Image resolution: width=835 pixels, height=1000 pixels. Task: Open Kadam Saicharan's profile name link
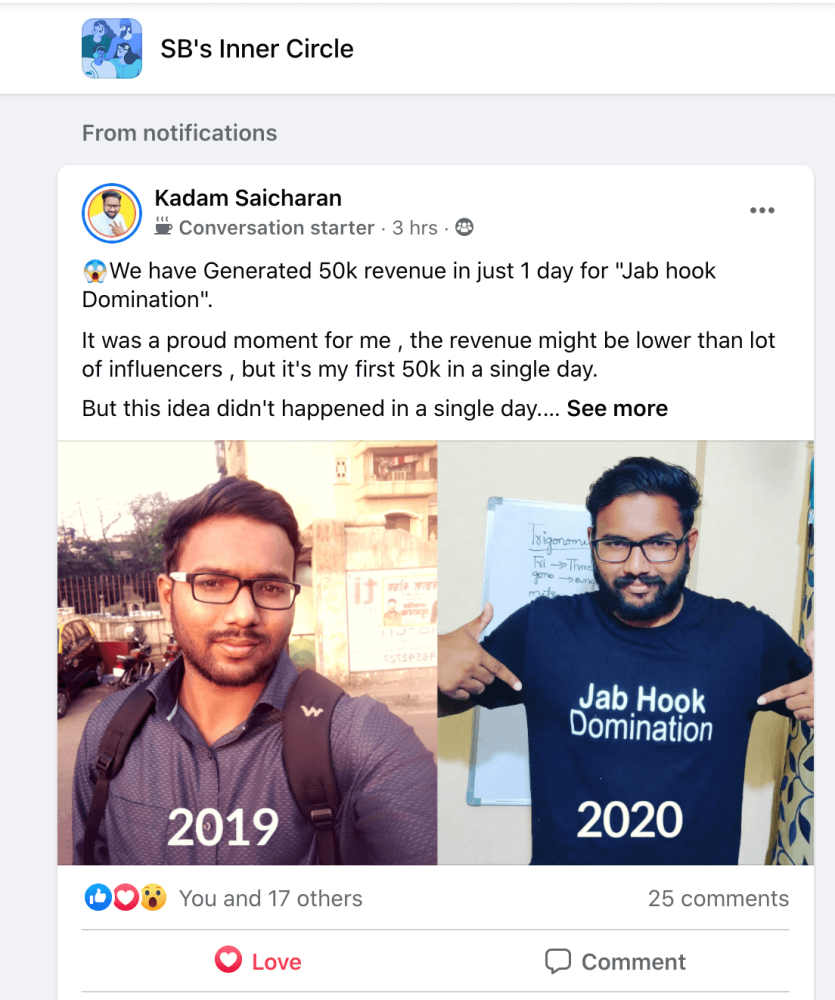[x=248, y=198]
